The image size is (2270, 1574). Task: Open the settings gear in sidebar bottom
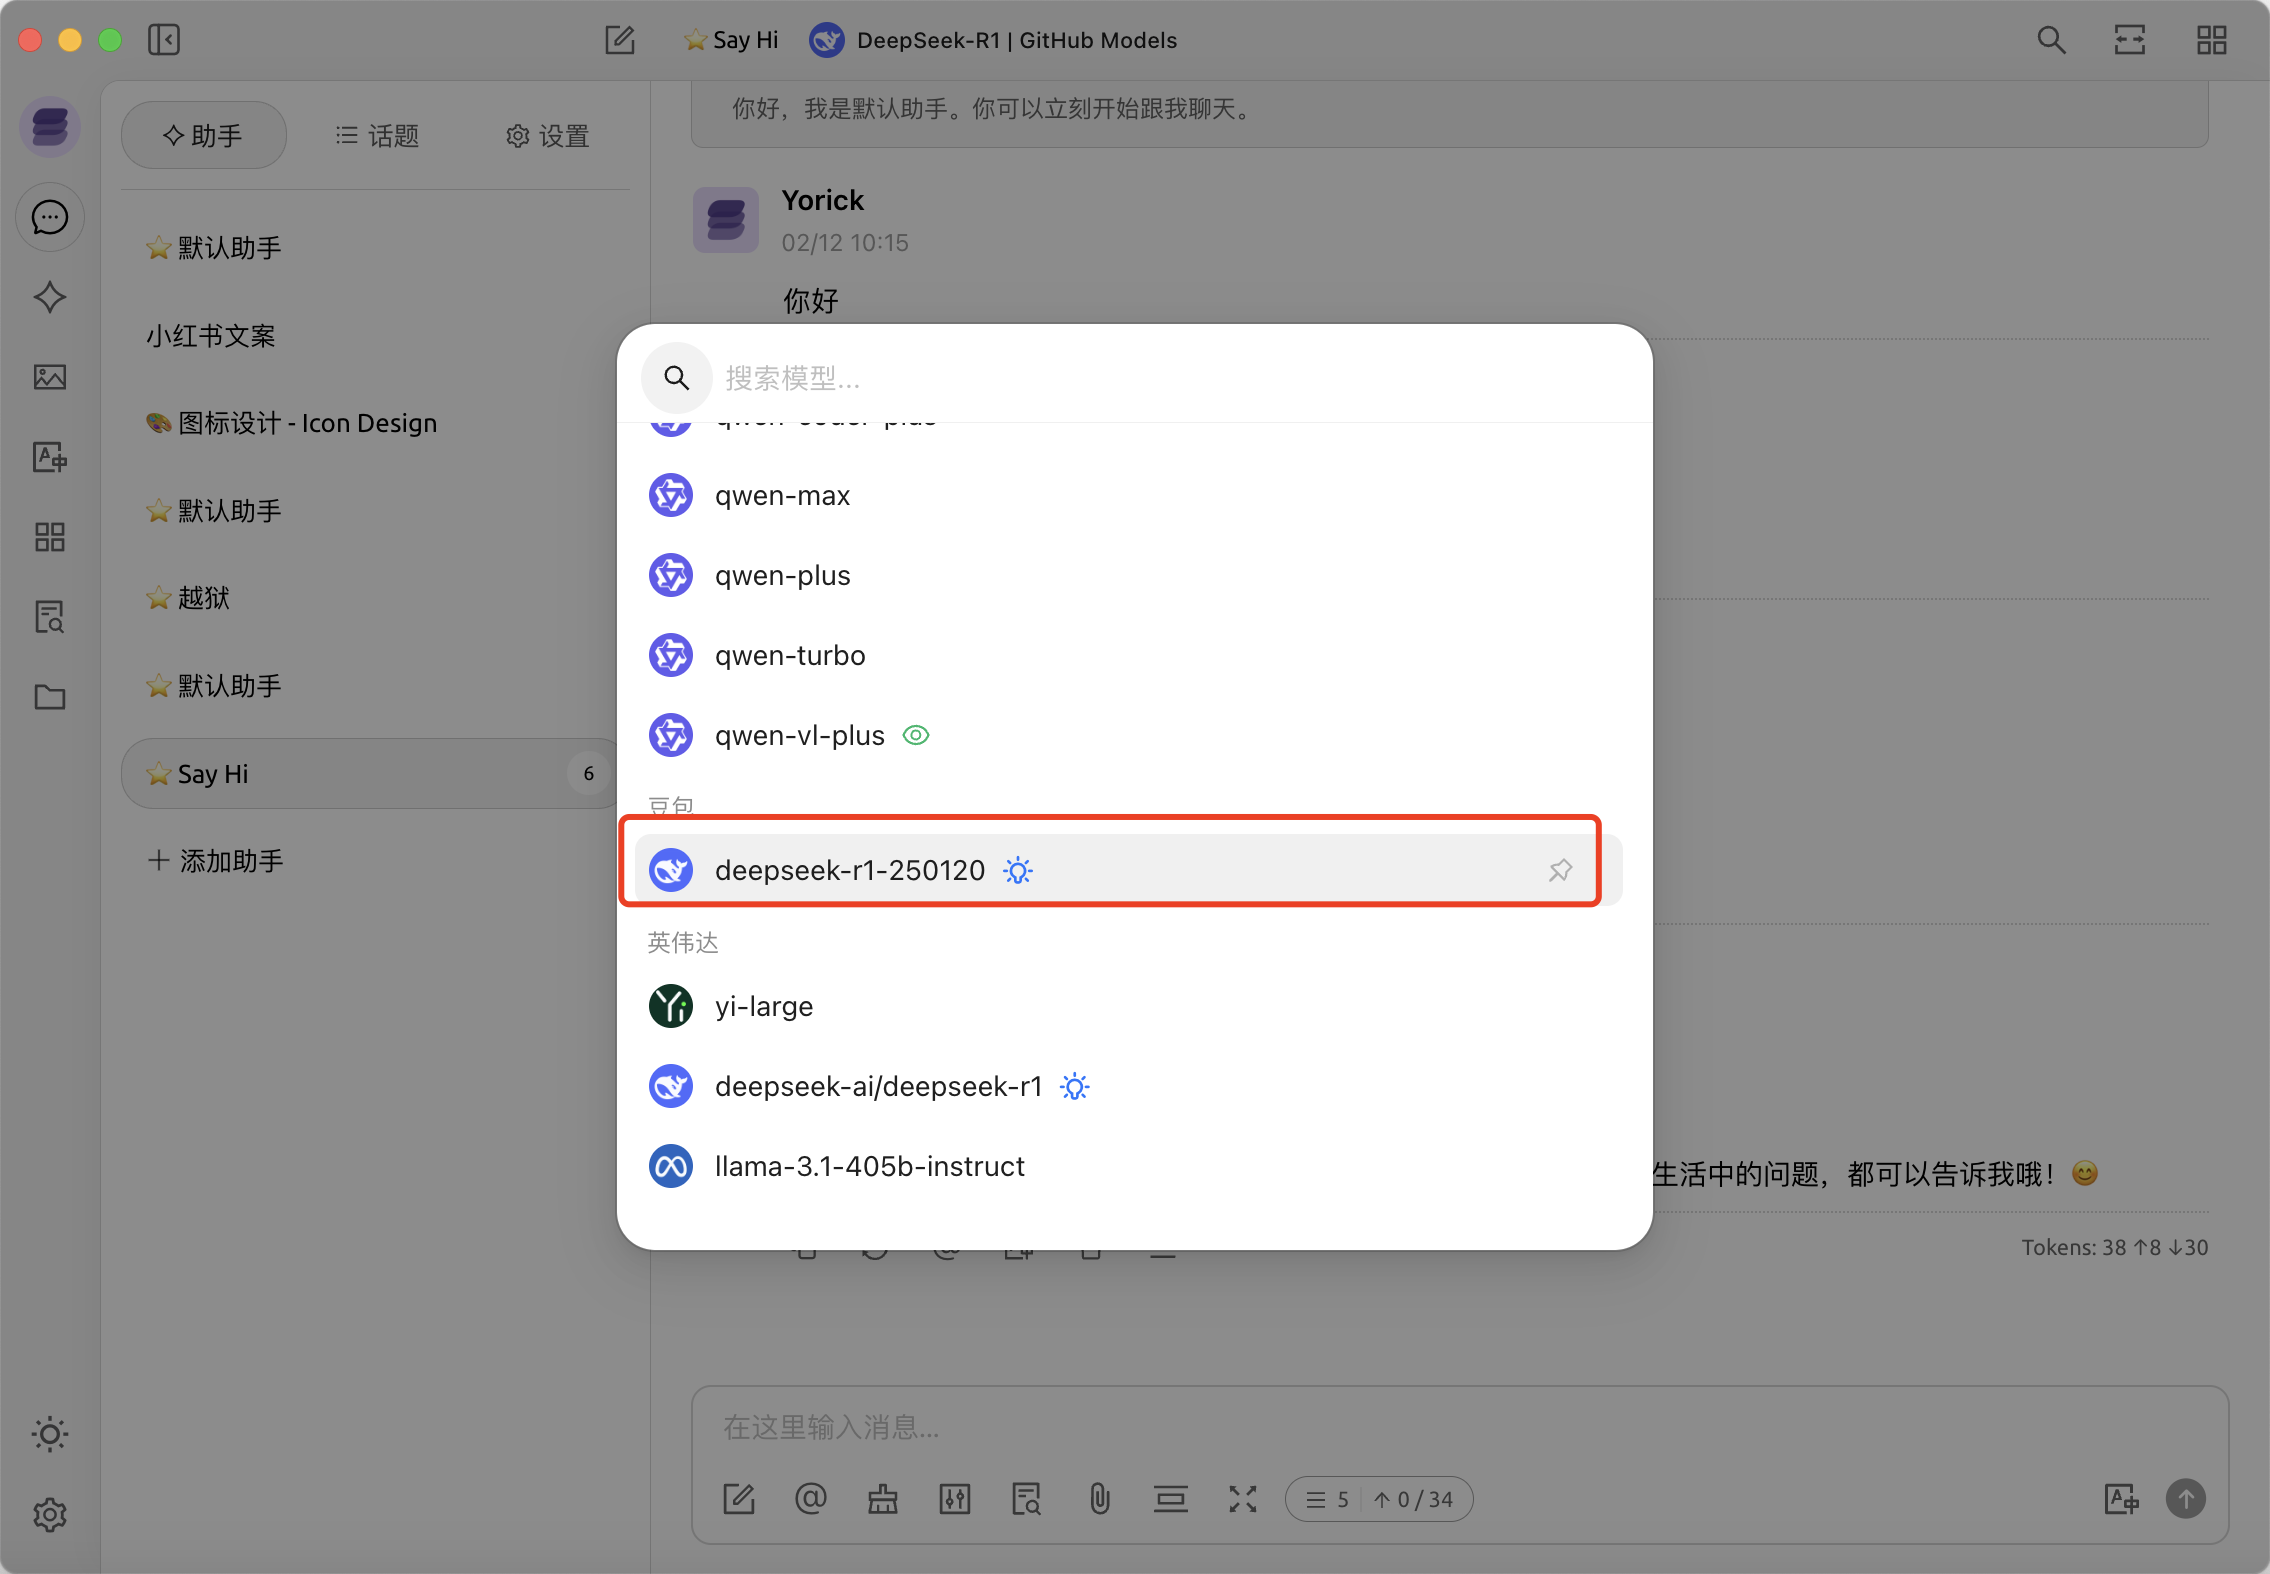pyautogui.click(x=50, y=1514)
